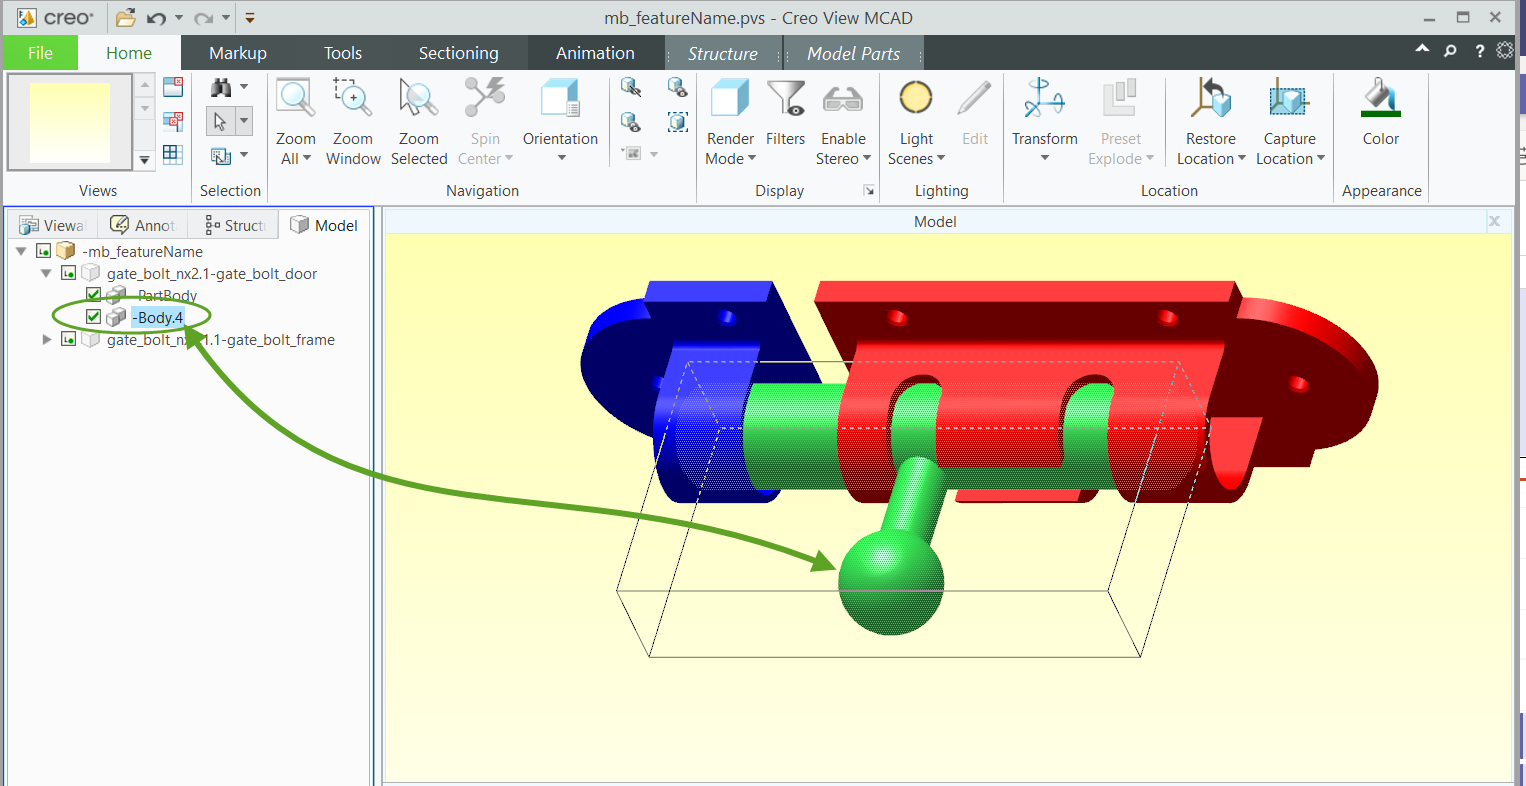Open the File menu
The height and width of the screenshot is (786, 1526).
(40, 53)
